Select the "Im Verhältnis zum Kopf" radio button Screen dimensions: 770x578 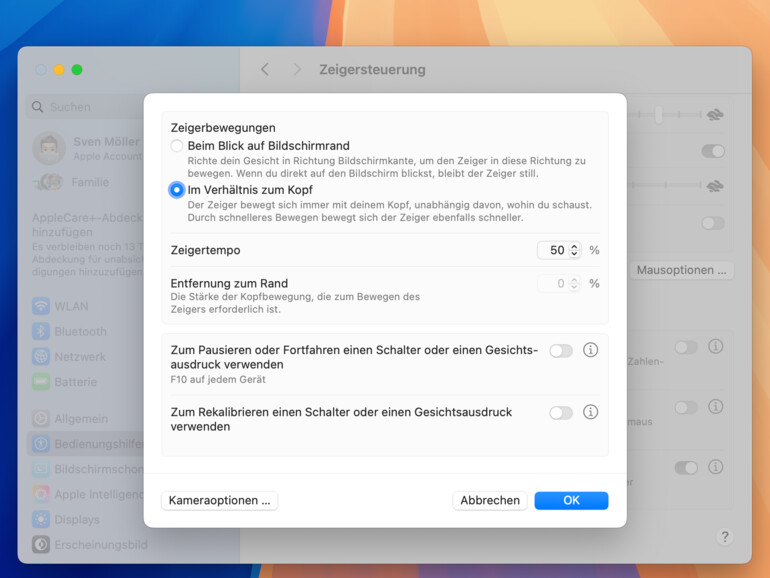[177, 190]
